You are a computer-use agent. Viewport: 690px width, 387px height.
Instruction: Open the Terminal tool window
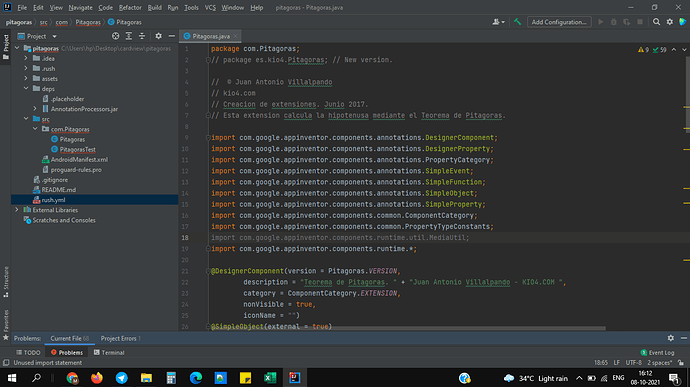pos(109,352)
